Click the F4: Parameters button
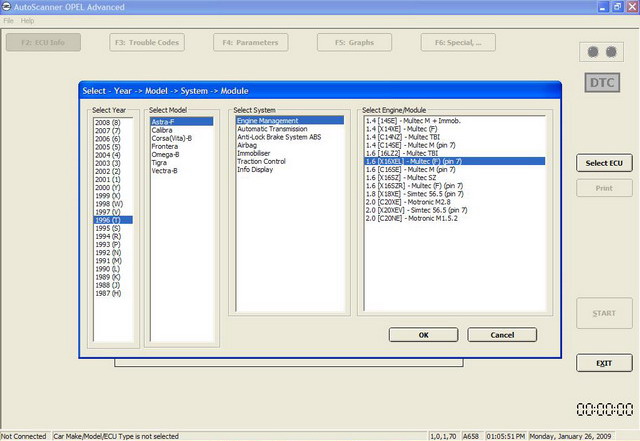The height and width of the screenshot is (441, 640). click(251, 42)
